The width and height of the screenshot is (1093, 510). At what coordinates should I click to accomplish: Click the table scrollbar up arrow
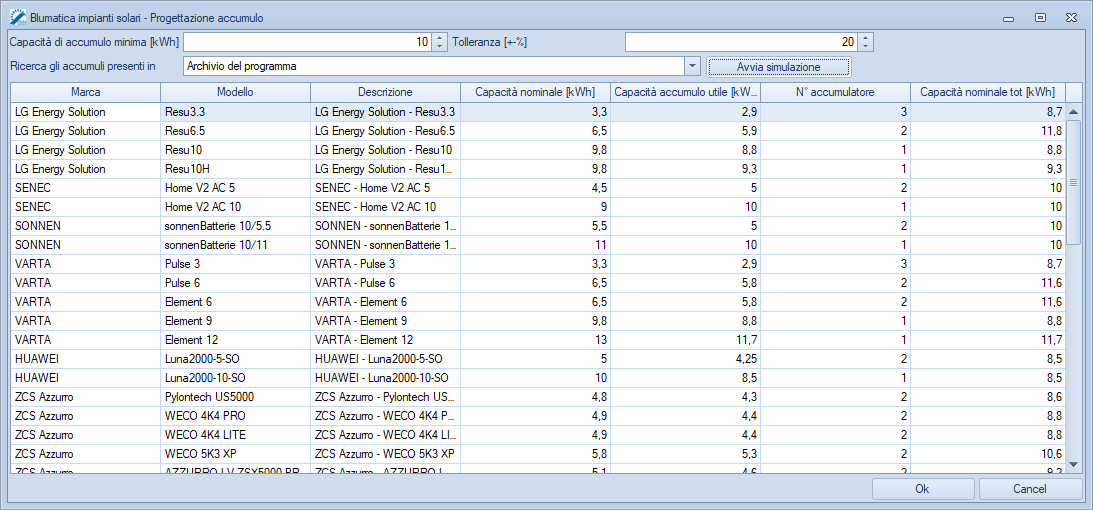click(1073, 111)
